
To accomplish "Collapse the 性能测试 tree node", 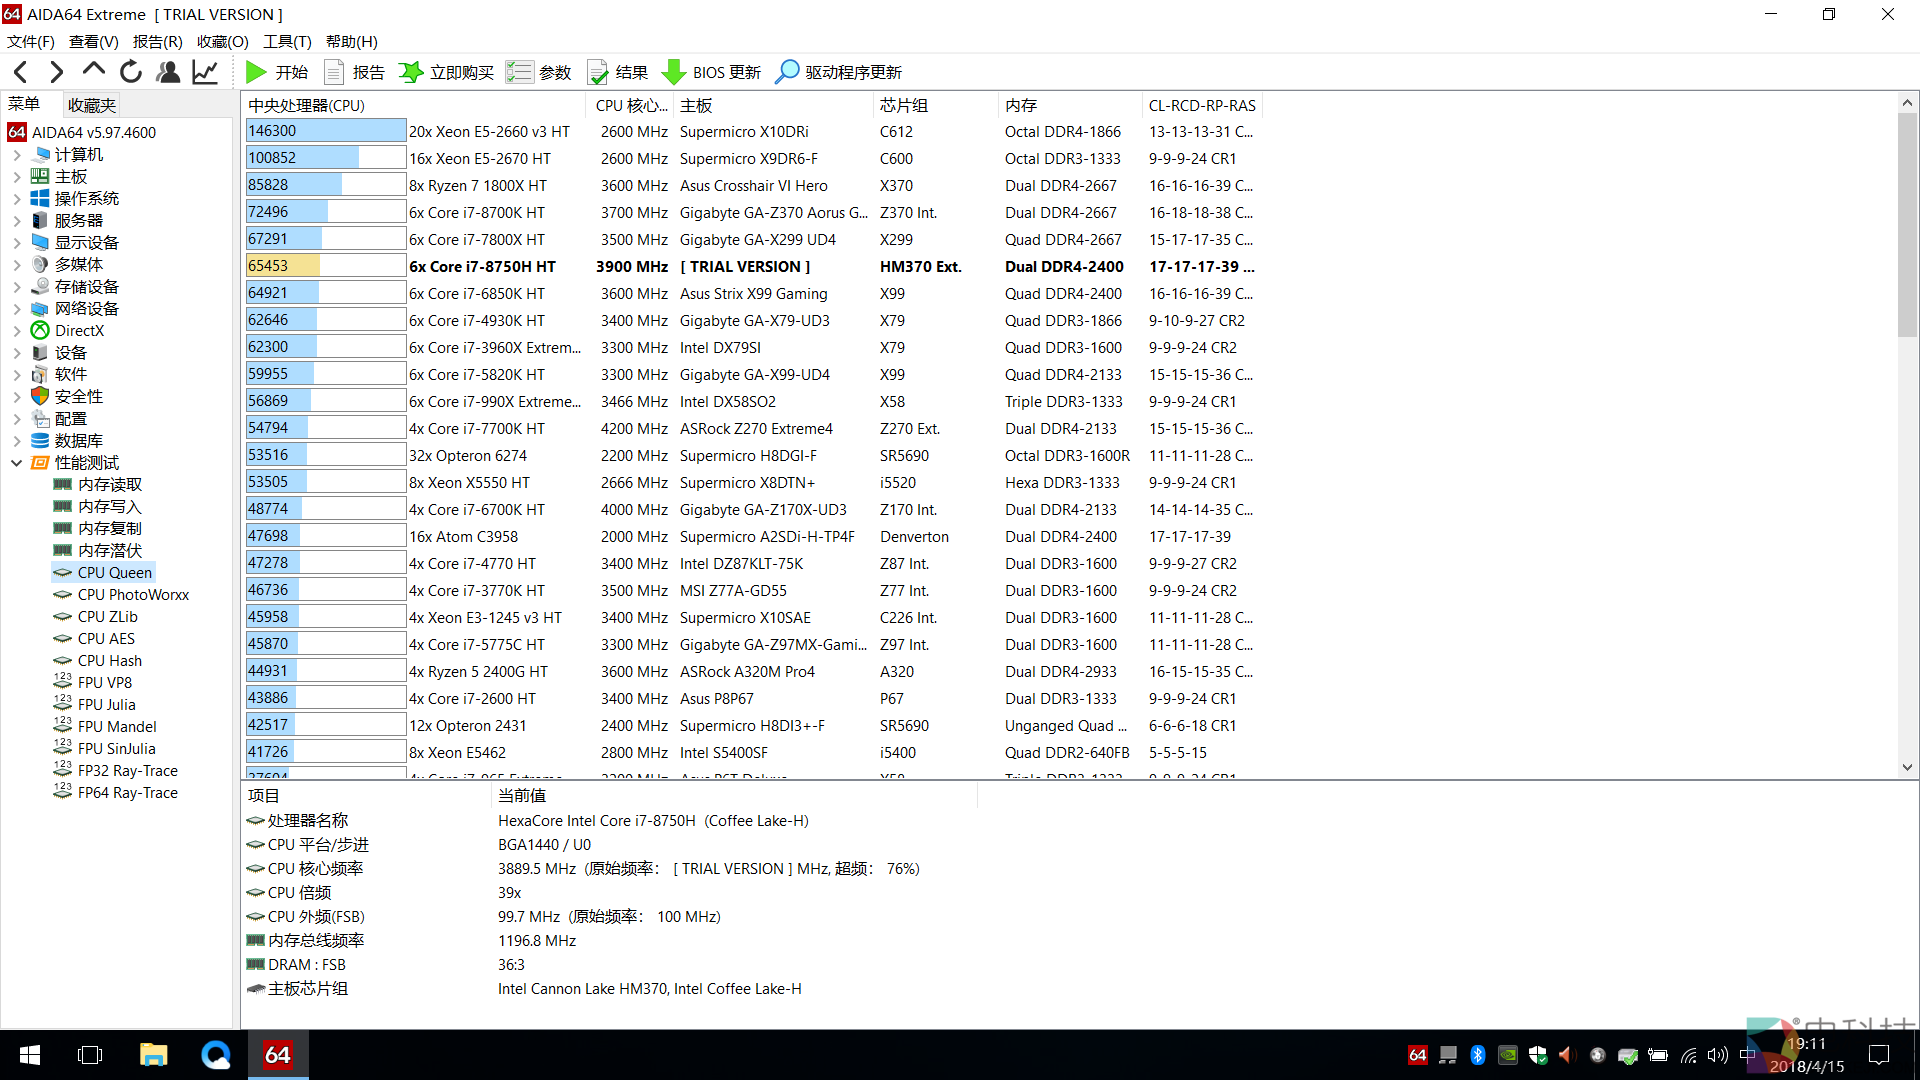I will coord(17,463).
